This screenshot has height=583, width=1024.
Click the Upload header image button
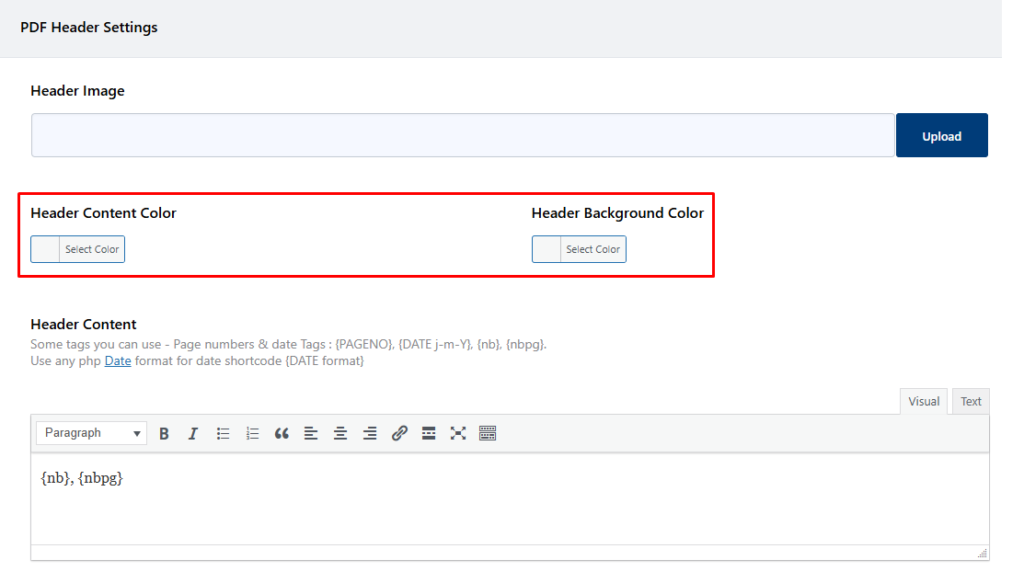point(942,136)
